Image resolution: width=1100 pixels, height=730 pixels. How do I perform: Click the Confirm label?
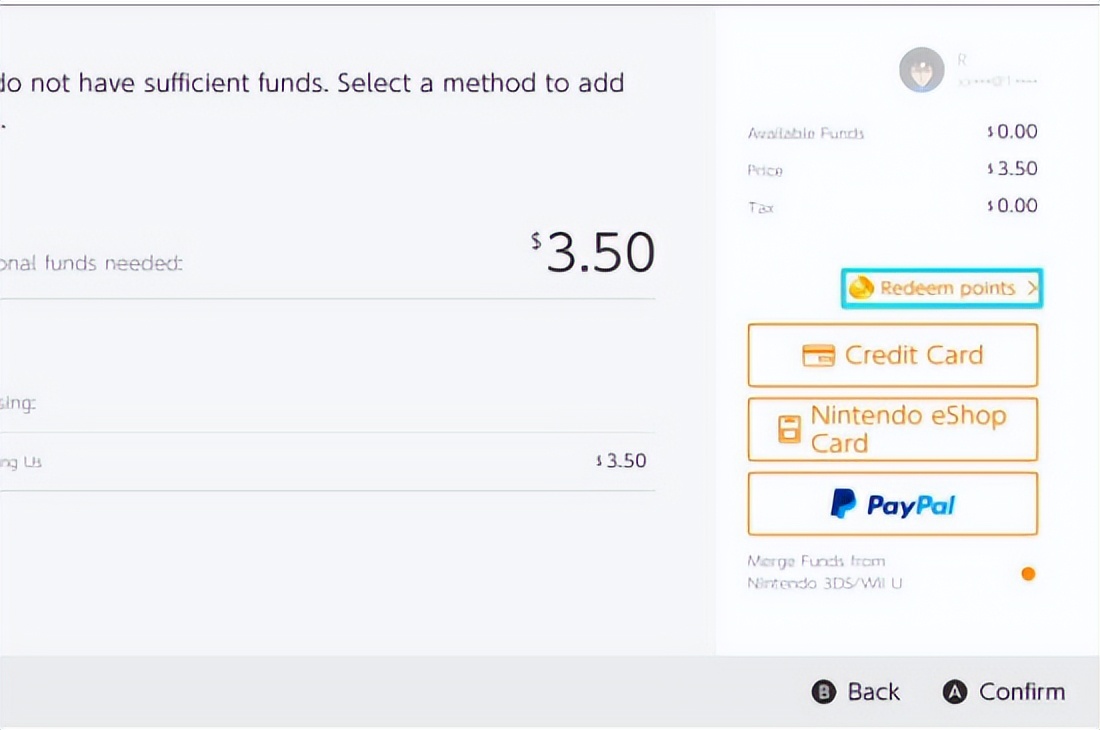point(1021,692)
